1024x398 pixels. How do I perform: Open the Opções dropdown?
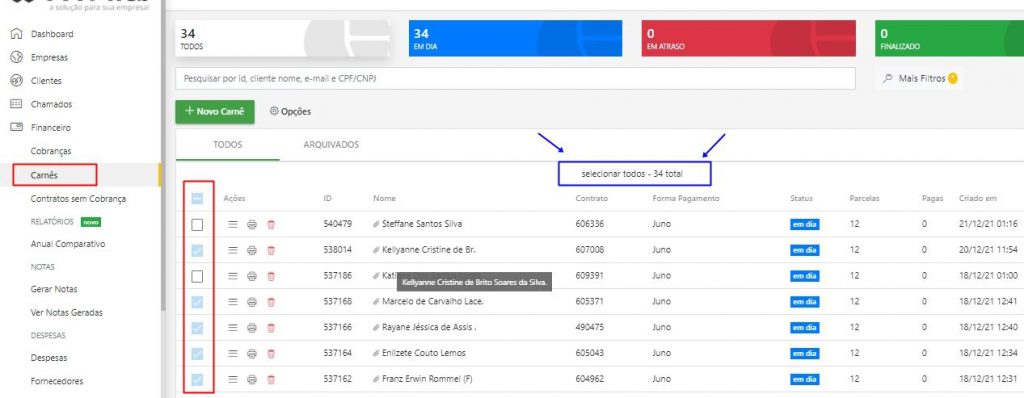coord(291,112)
